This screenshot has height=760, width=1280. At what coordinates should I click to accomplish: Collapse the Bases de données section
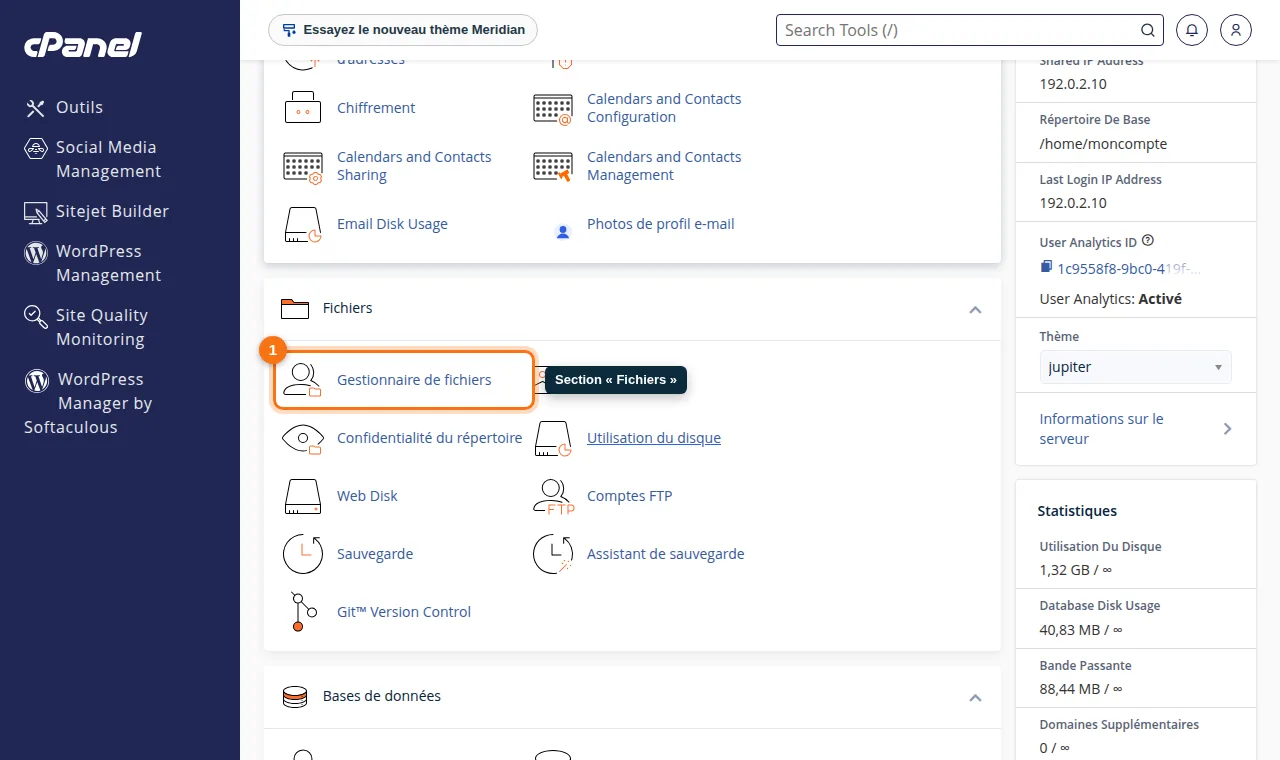click(975, 697)
